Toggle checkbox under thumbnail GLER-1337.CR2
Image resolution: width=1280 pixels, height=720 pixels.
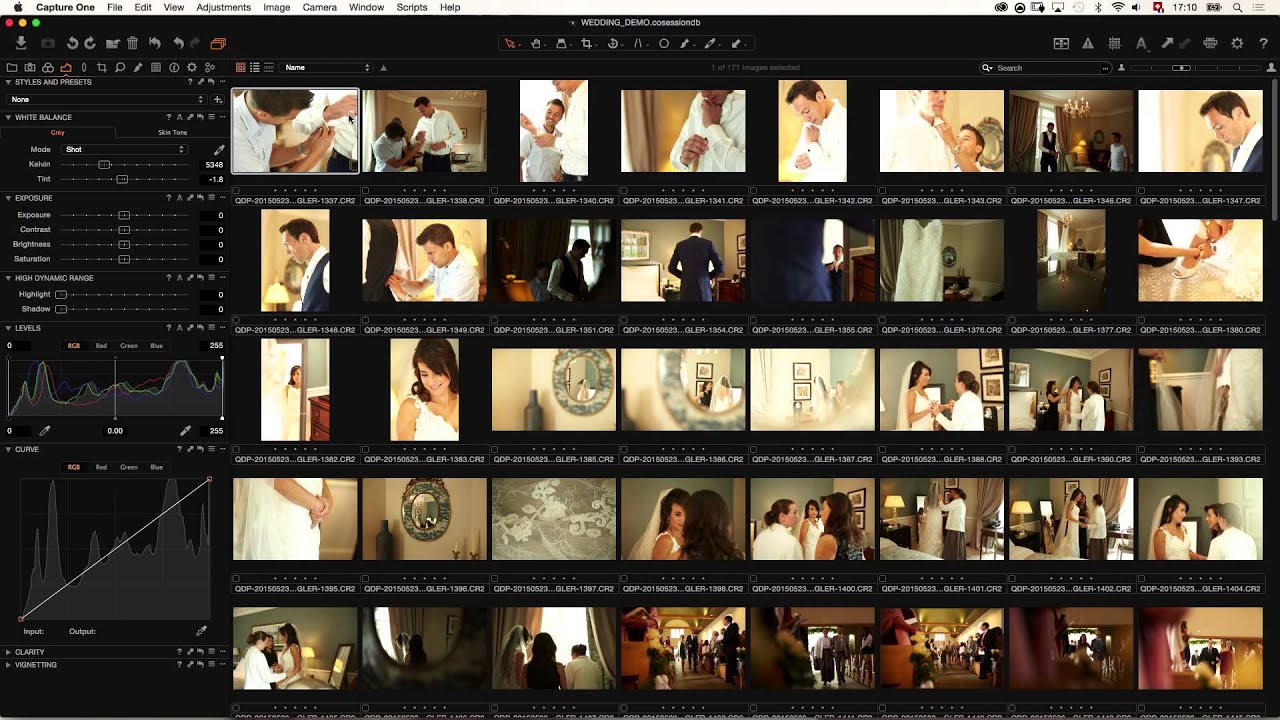pos(237,191)
